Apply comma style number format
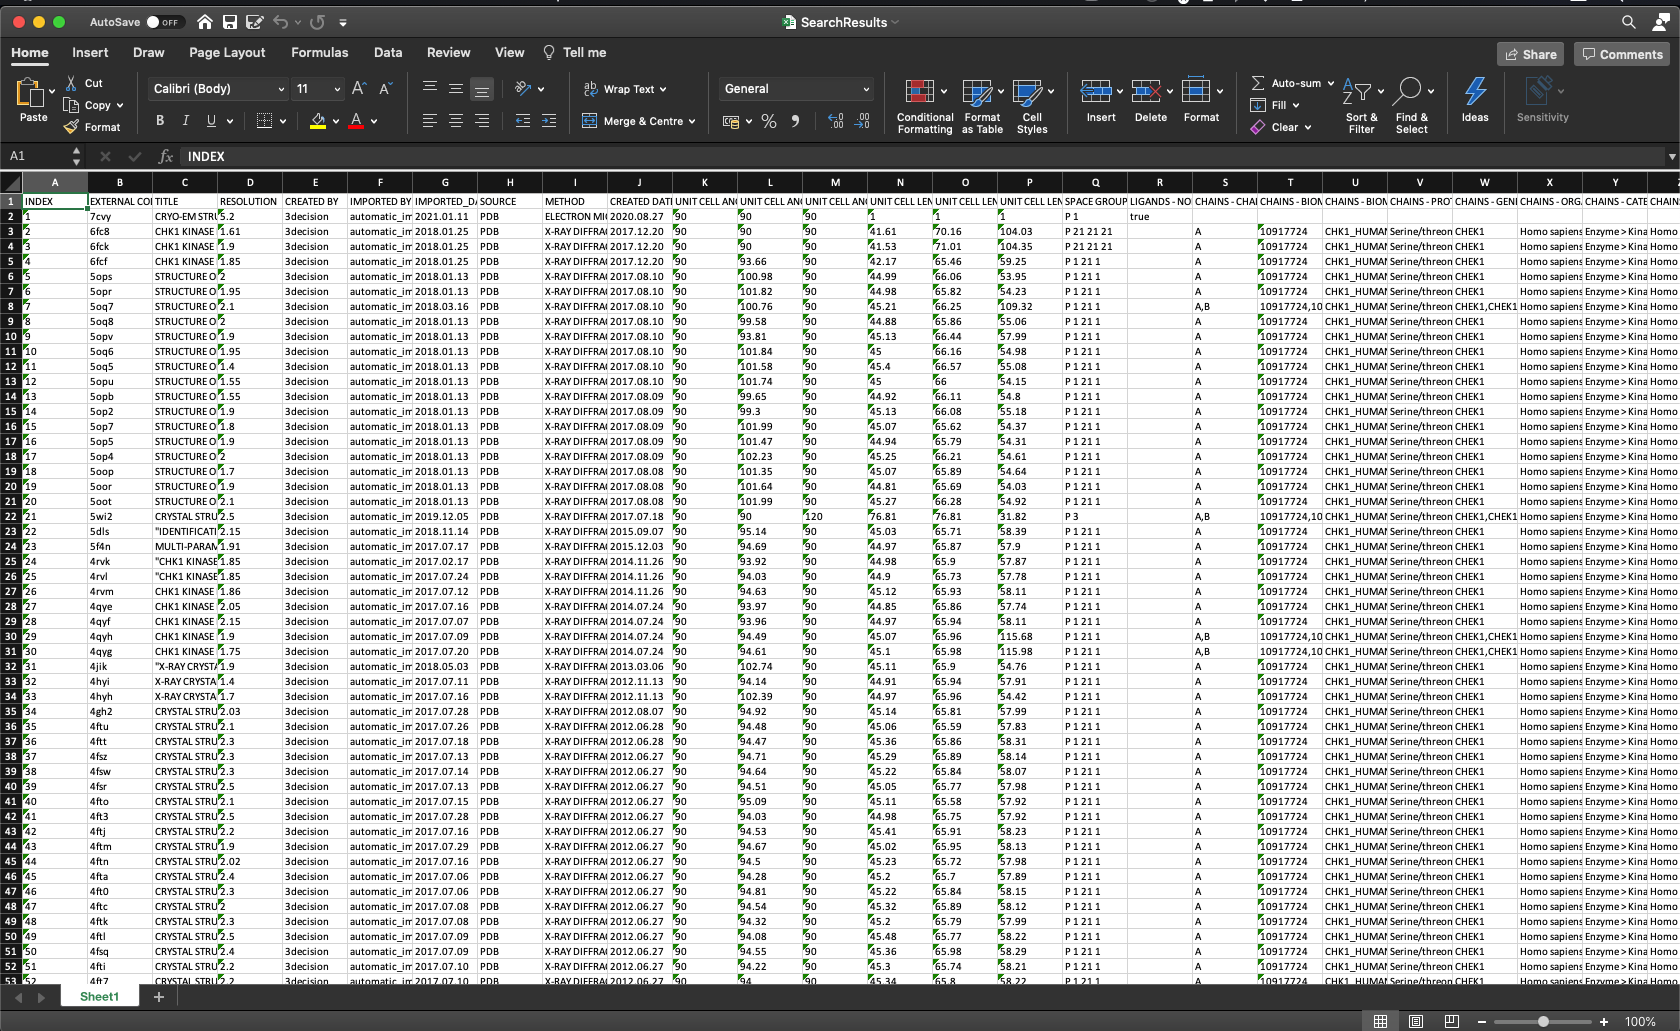 coord(795,121)
